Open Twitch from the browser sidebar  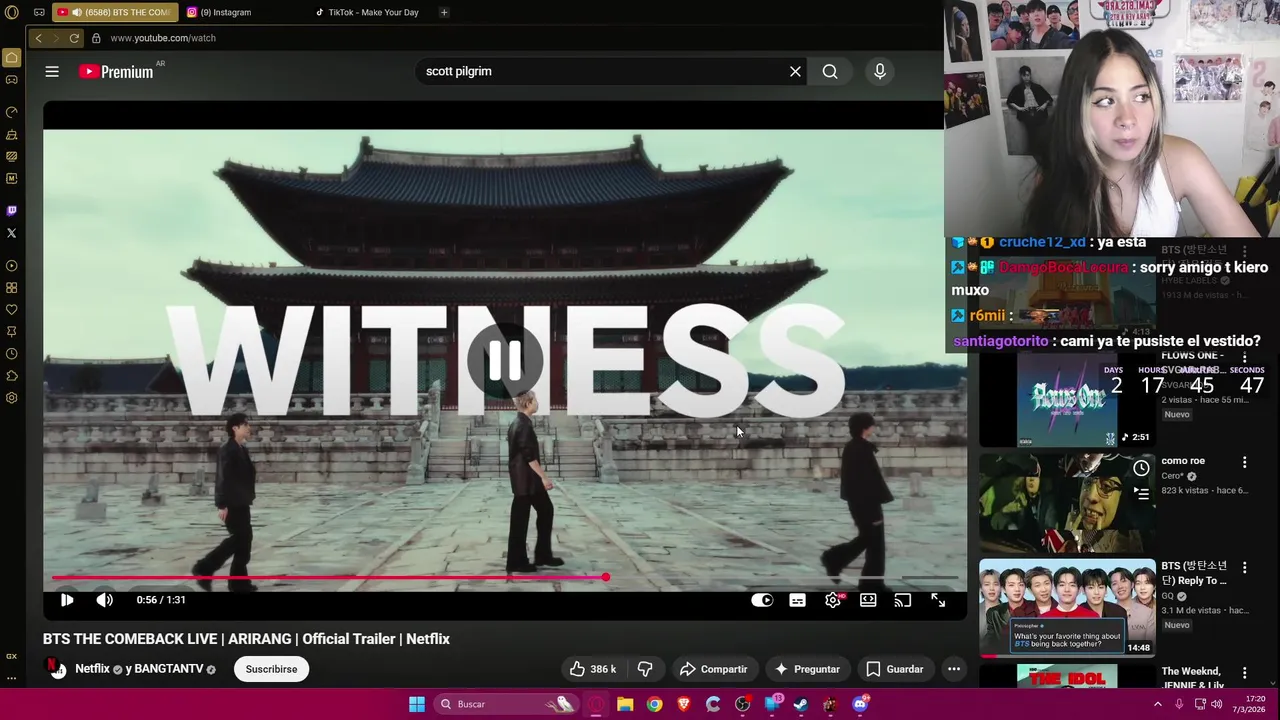[x=12, y=211]
